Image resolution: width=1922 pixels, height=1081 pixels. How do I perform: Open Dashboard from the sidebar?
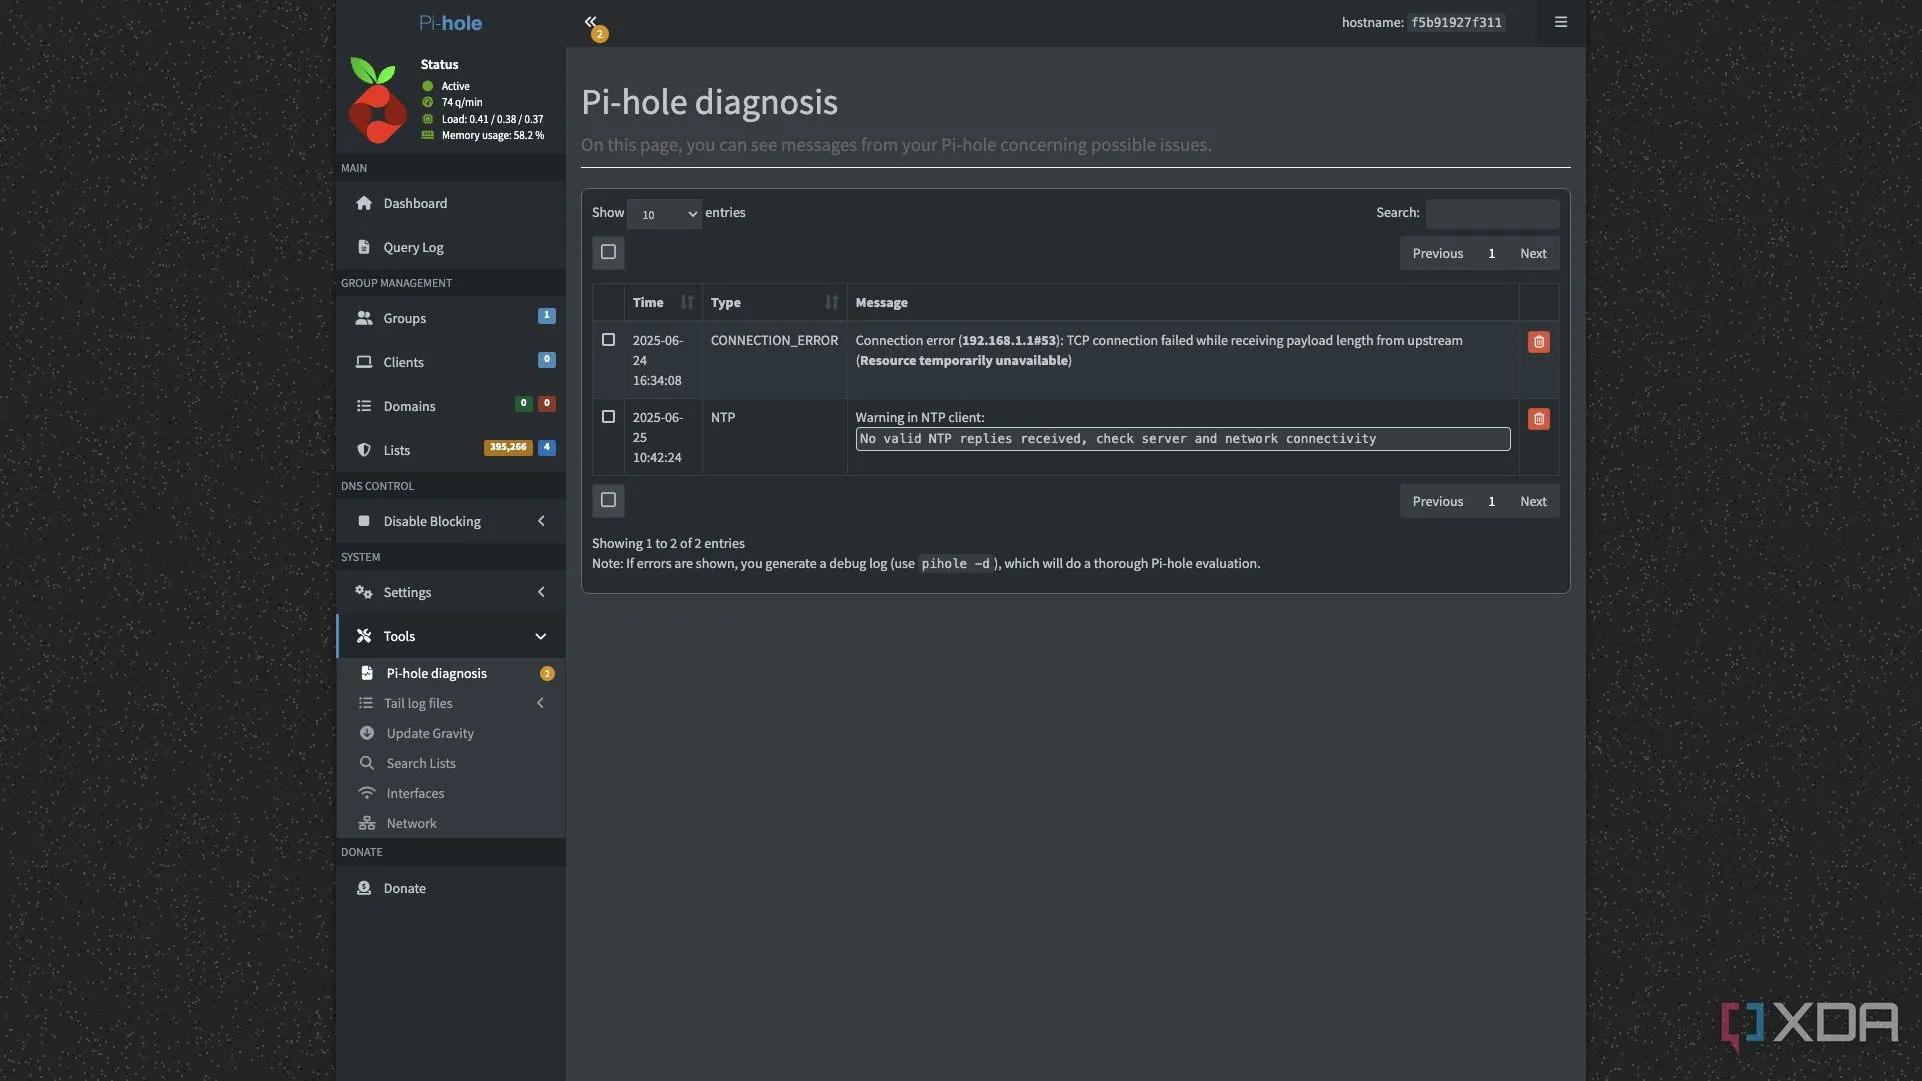click(x=451, y=203)
